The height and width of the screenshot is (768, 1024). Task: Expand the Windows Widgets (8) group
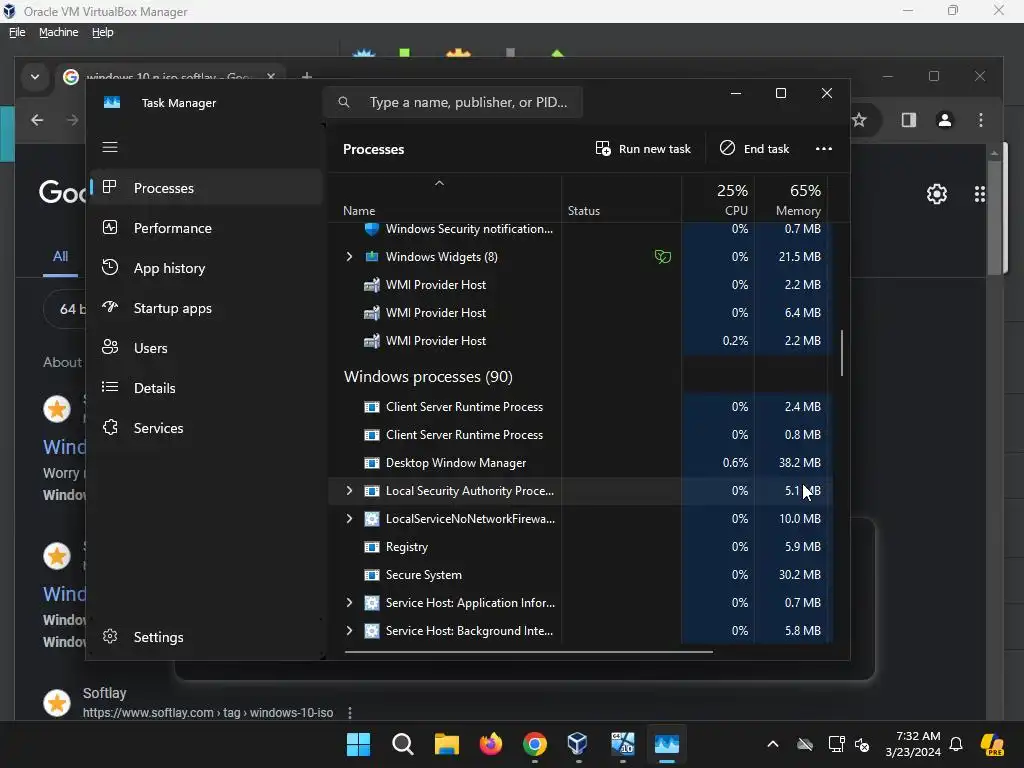coord(349,257)
